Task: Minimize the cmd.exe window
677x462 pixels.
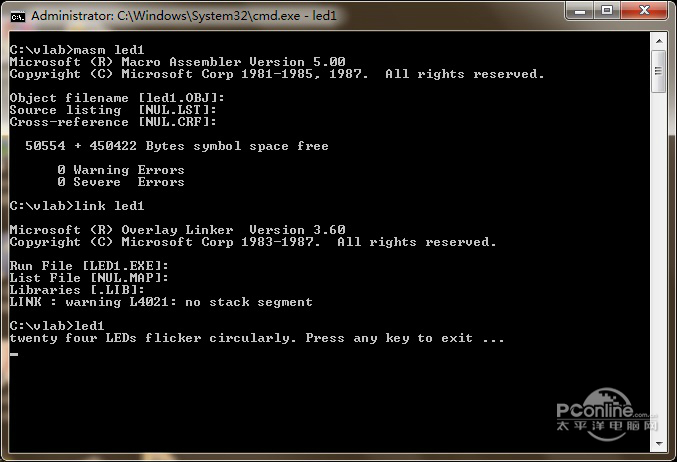Action: (579, 11)
